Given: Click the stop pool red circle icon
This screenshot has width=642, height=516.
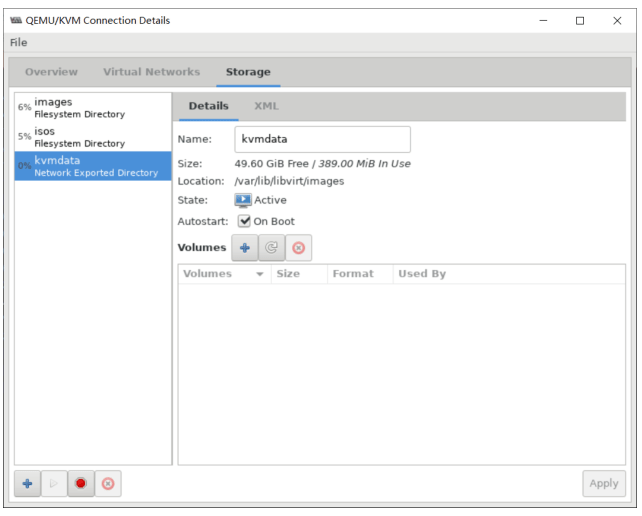Looking at the screenshot, I should tap(80, 483).
